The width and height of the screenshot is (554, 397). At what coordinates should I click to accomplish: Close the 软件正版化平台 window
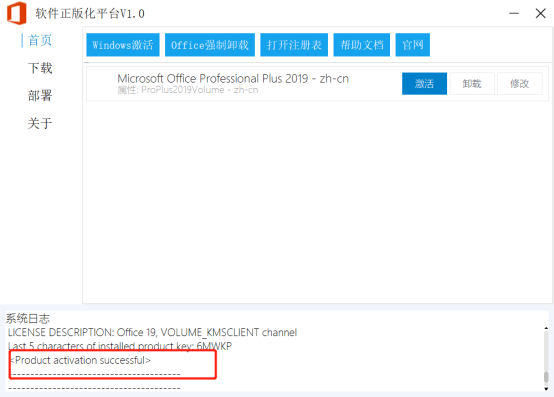(541, 13)
